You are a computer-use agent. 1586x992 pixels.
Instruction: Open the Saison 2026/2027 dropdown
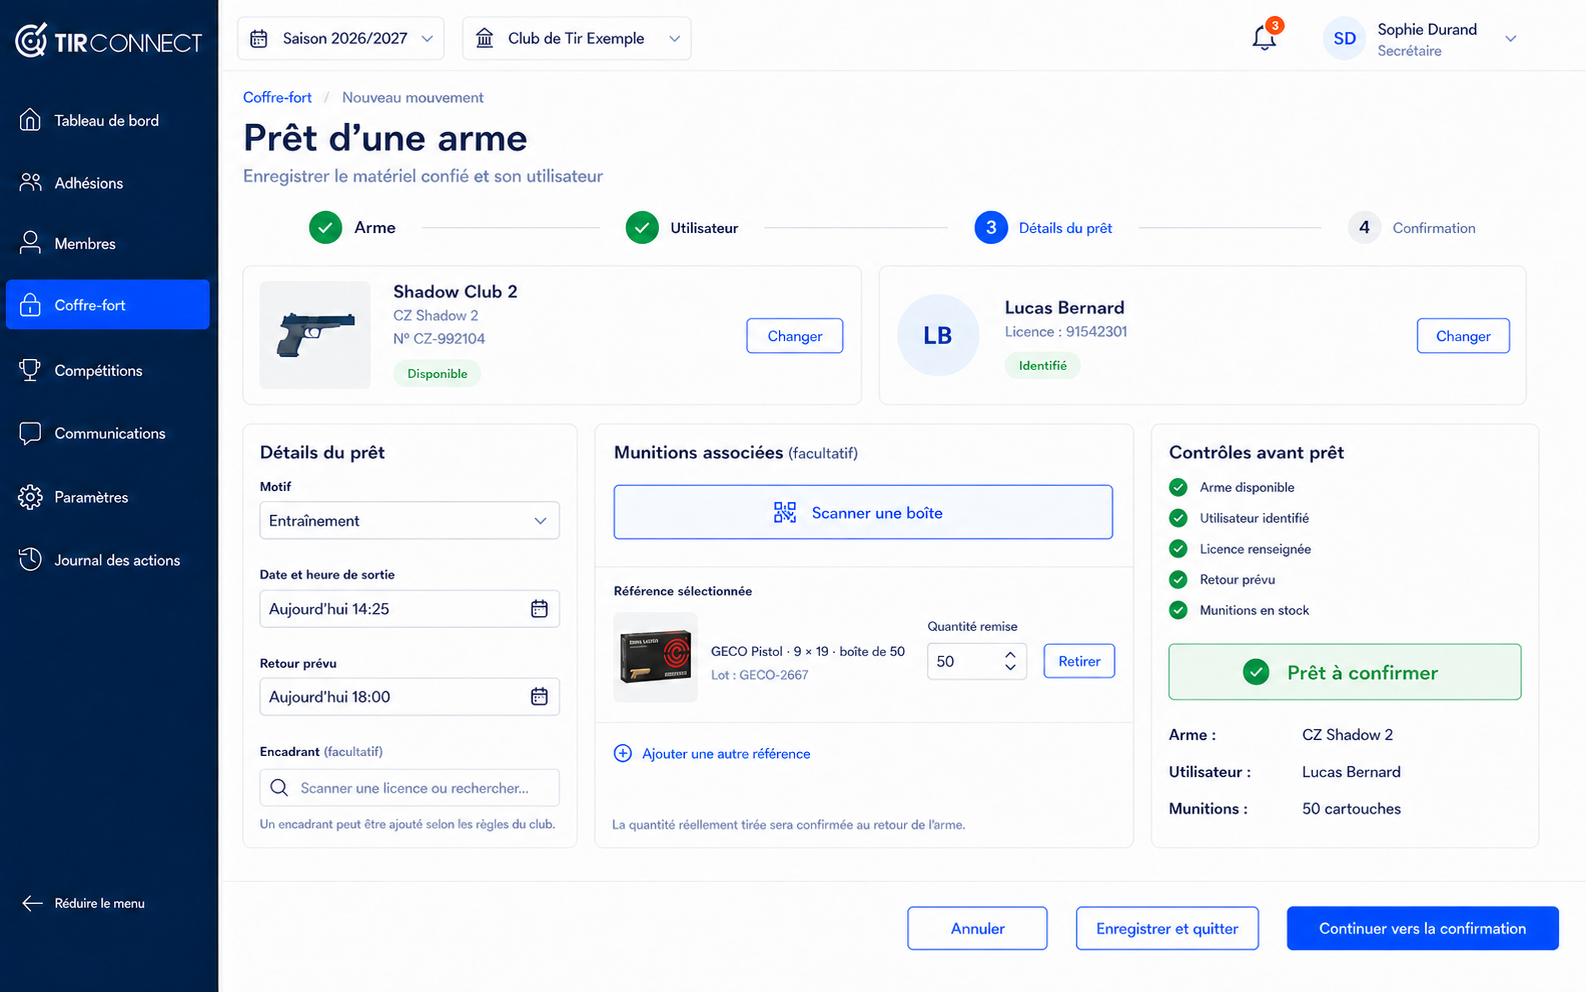tap(341, 38)
